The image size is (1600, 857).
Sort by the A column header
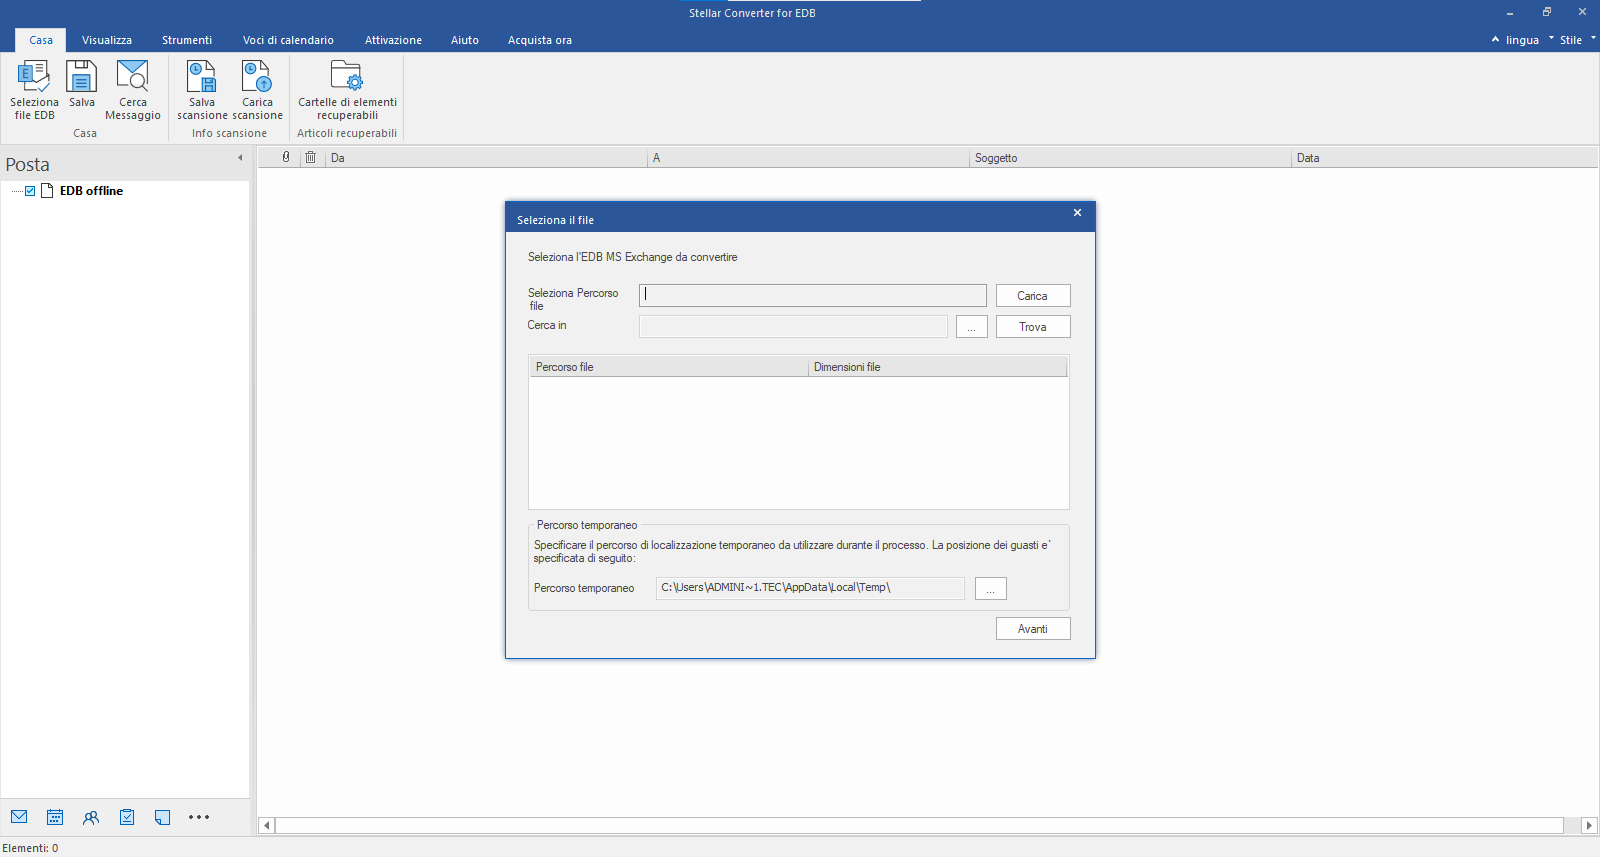809,158
